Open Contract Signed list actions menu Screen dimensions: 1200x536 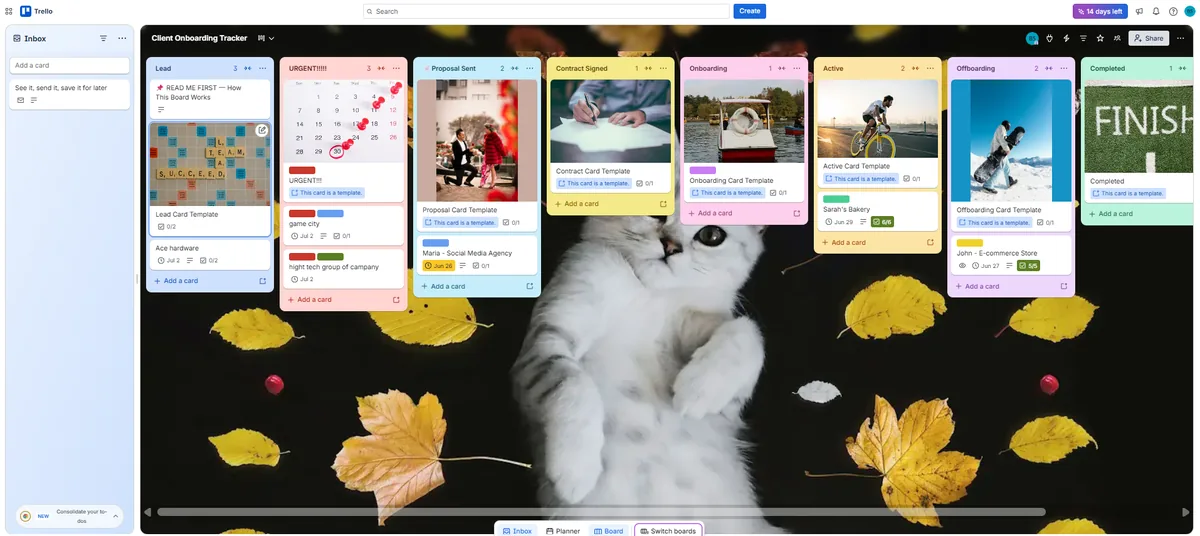click(664, 68)
